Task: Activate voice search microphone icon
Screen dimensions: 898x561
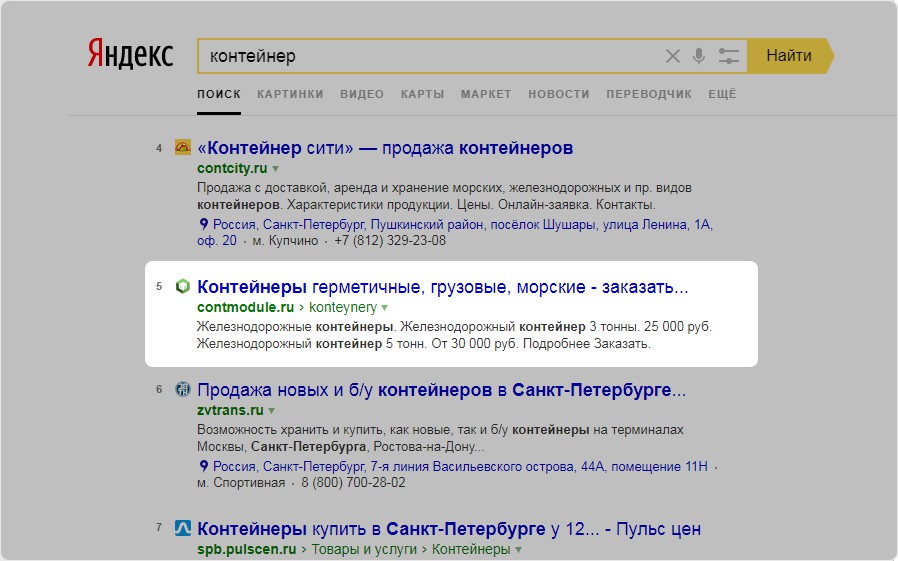Action: click(x=699, y=56)
